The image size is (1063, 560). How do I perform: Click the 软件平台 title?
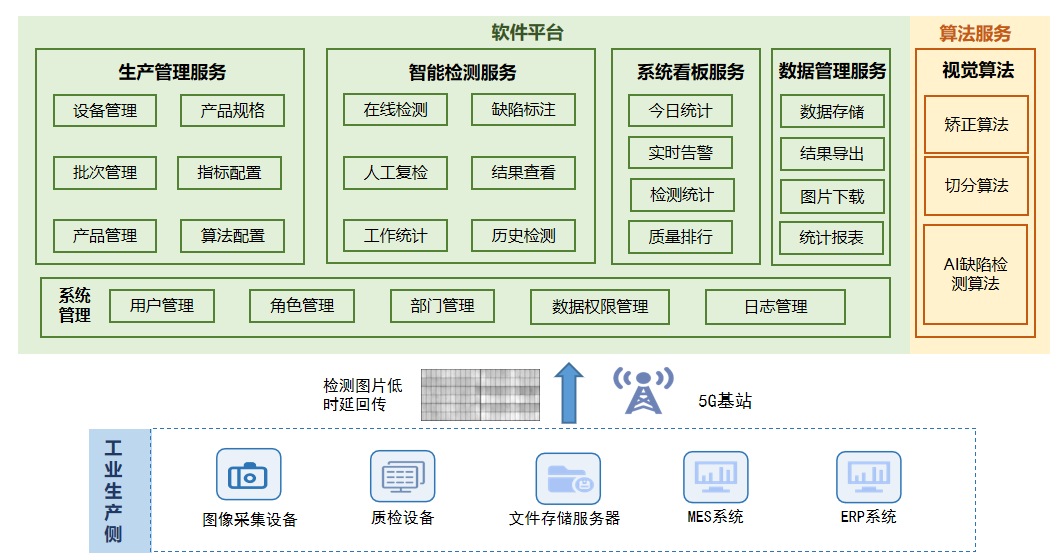[527, 33]
